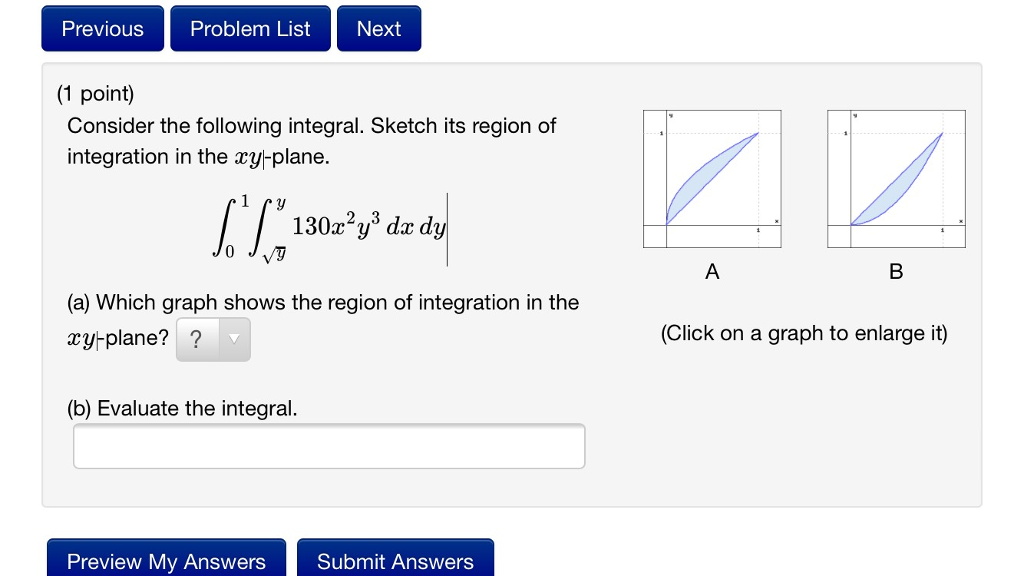Click the Next navigation button
The image size is (1024, 576).
[x=379, y=28]
